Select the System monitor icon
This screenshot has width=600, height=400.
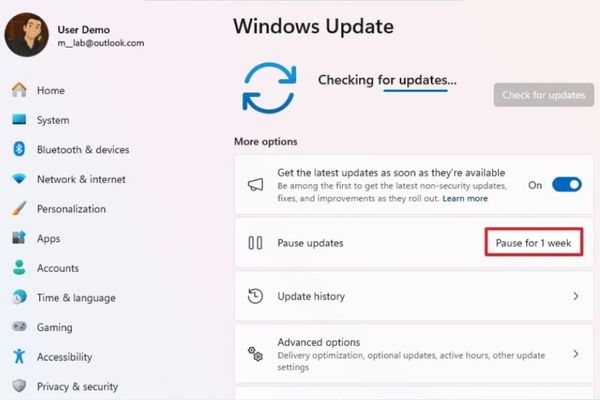(19, 119)
